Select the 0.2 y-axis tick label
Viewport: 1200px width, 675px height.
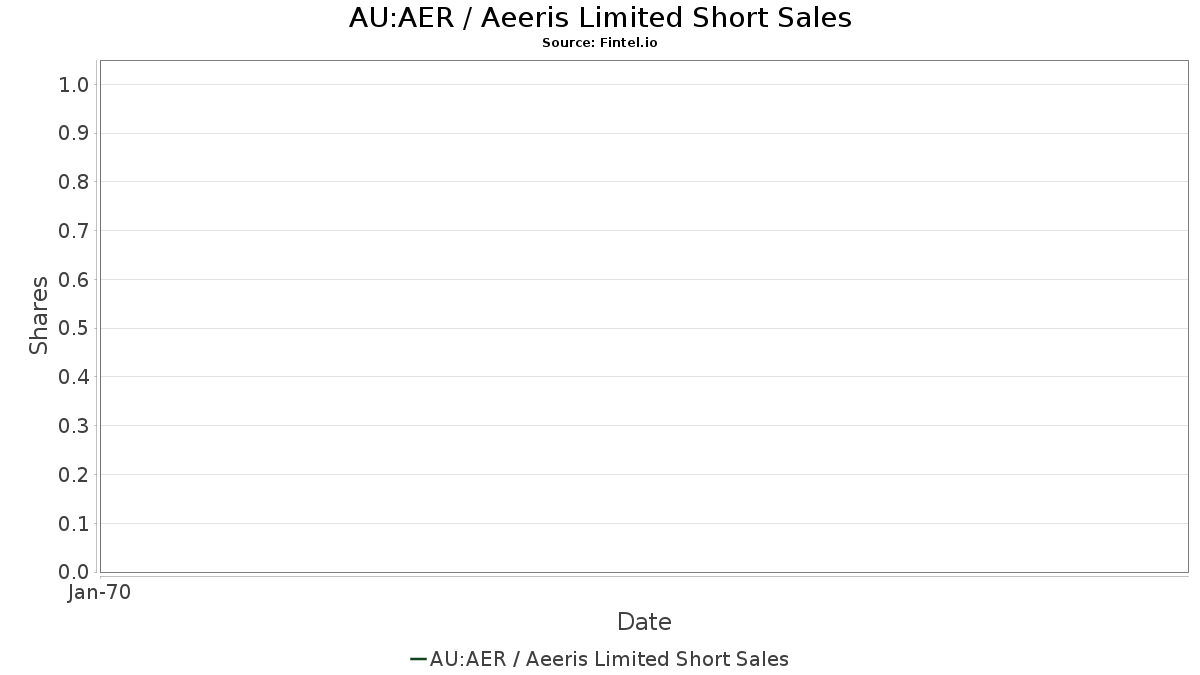74,475
